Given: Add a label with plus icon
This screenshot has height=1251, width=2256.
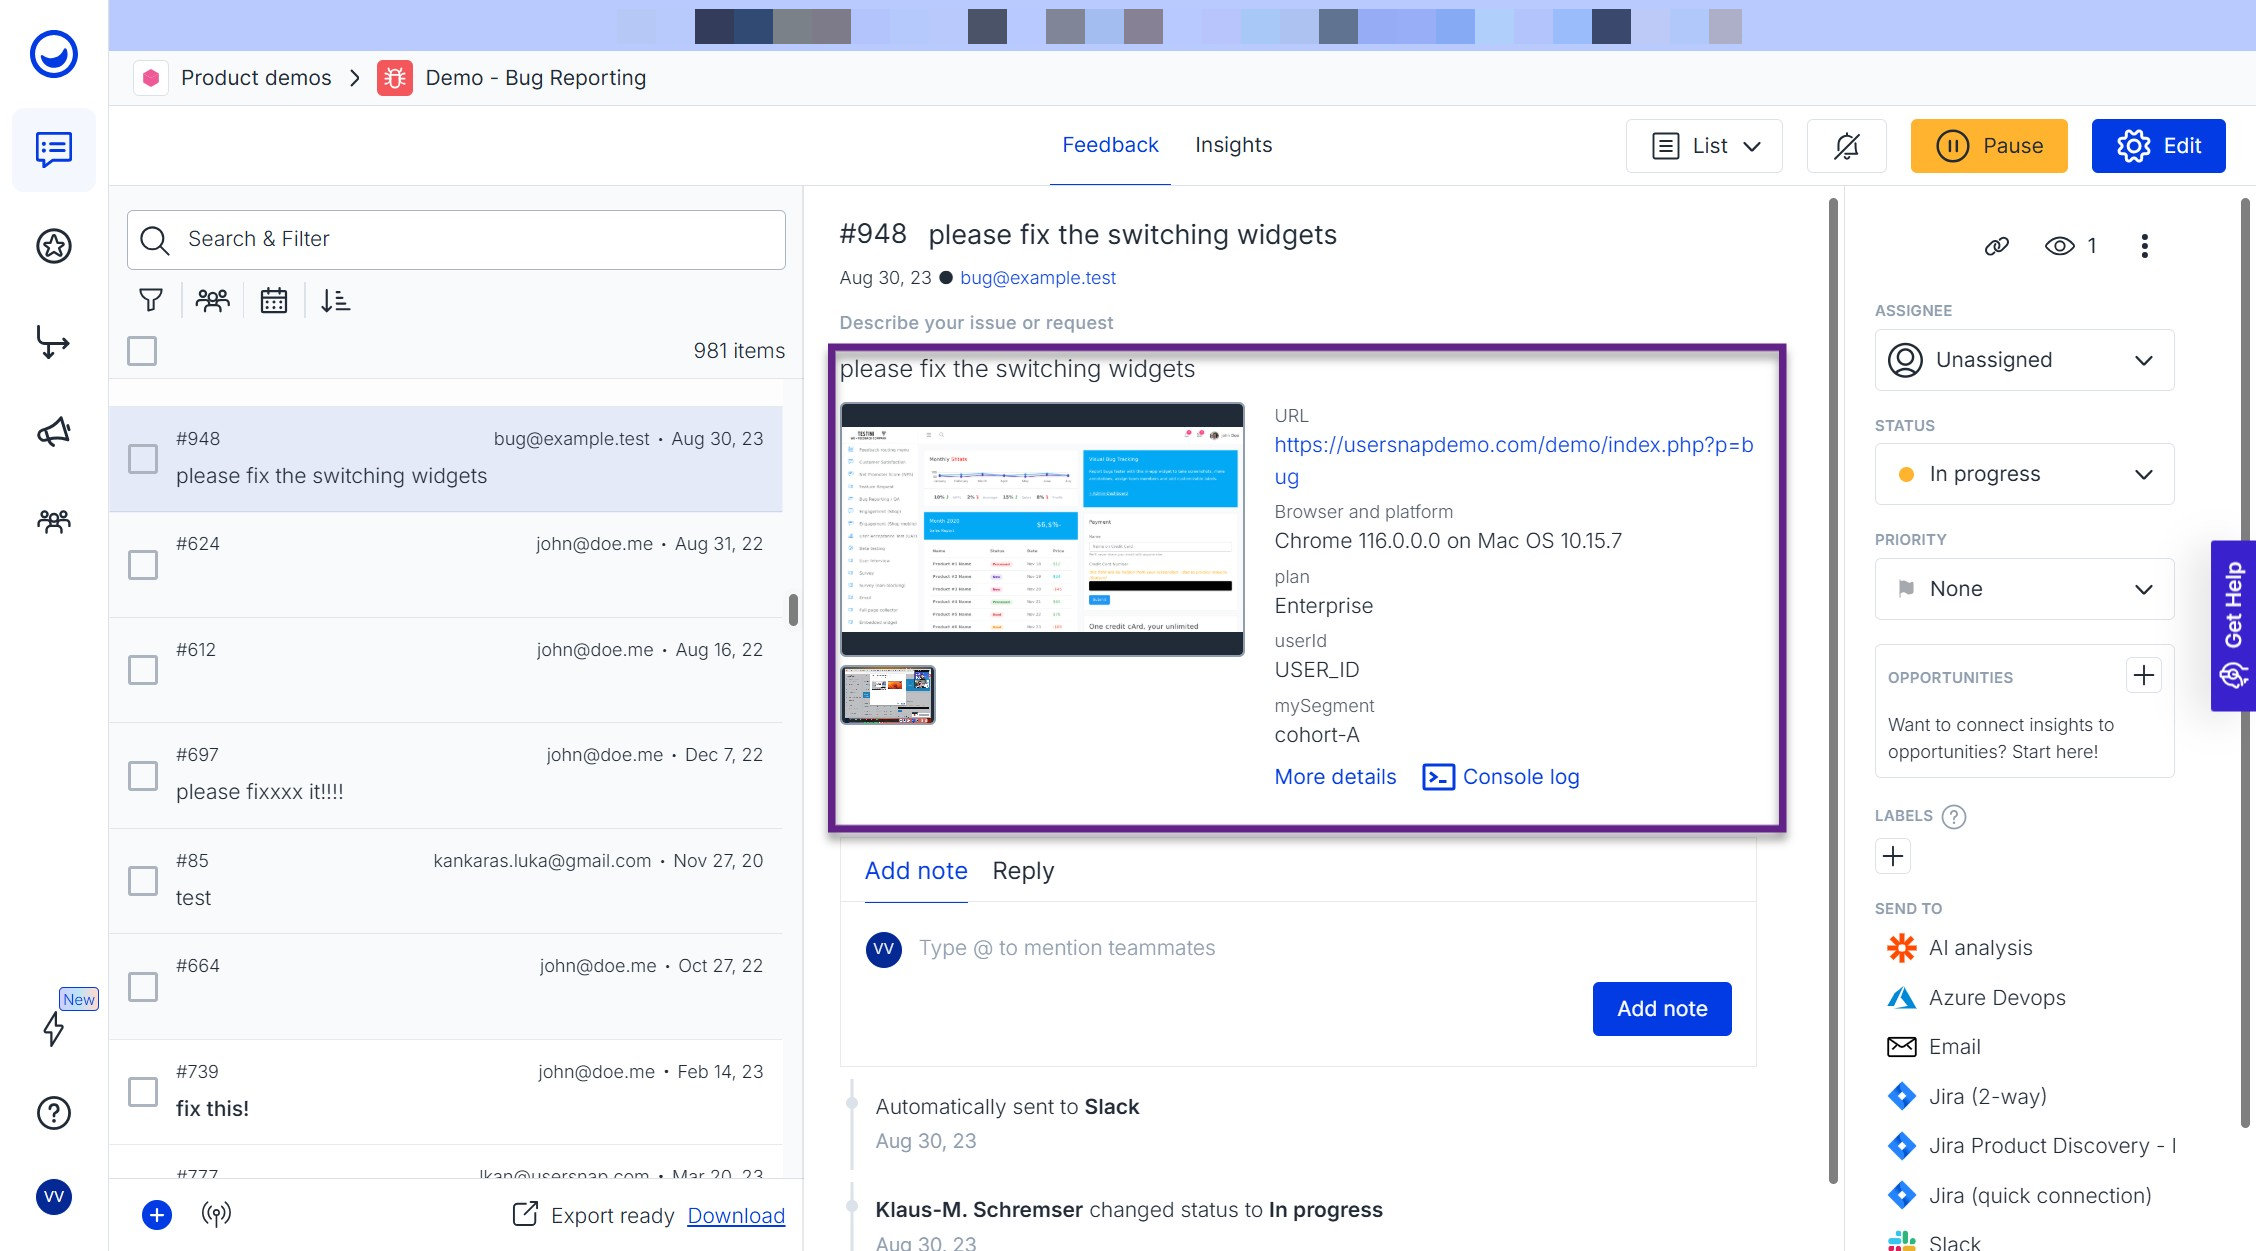Looking at the screenshot, I should tap(1892, 856).
